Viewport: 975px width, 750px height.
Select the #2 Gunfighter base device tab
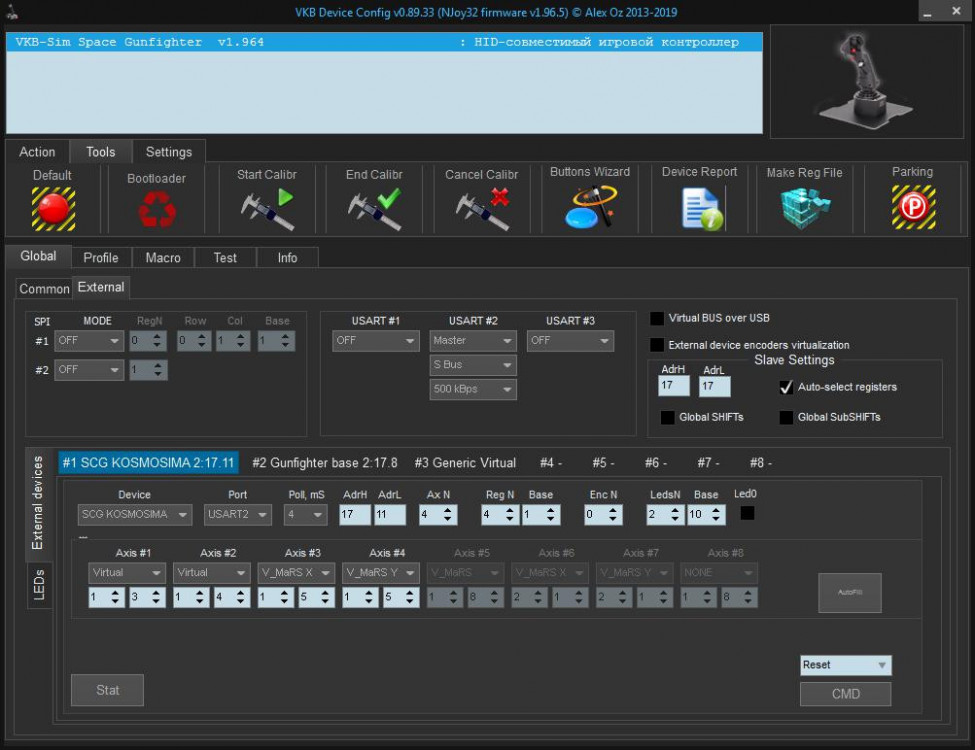tap(324, 463)
